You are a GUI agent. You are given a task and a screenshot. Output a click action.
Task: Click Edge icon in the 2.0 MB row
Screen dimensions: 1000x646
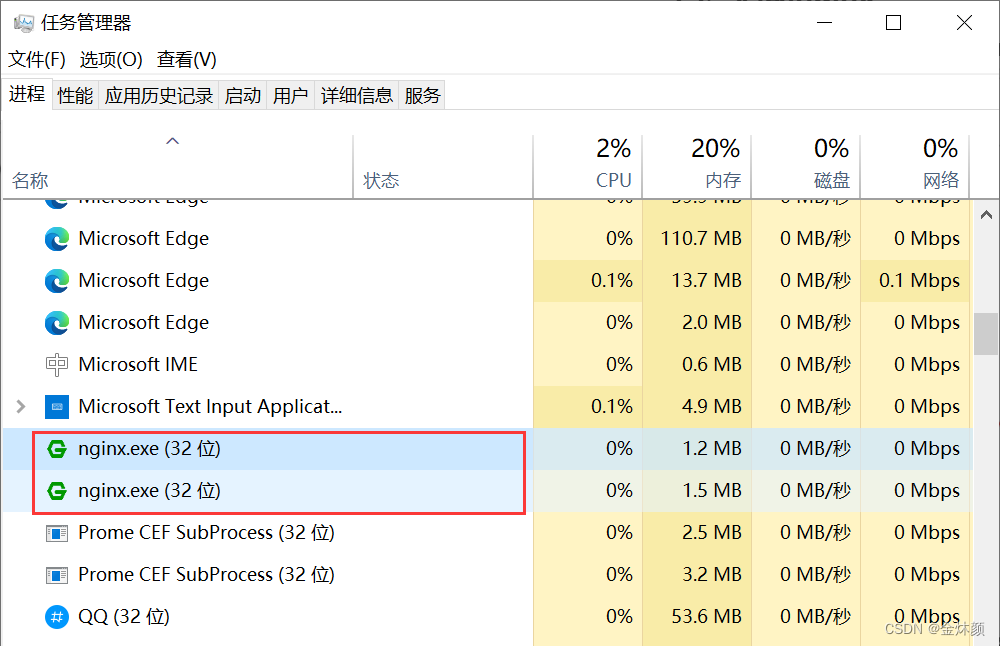[x=57, y=323]
